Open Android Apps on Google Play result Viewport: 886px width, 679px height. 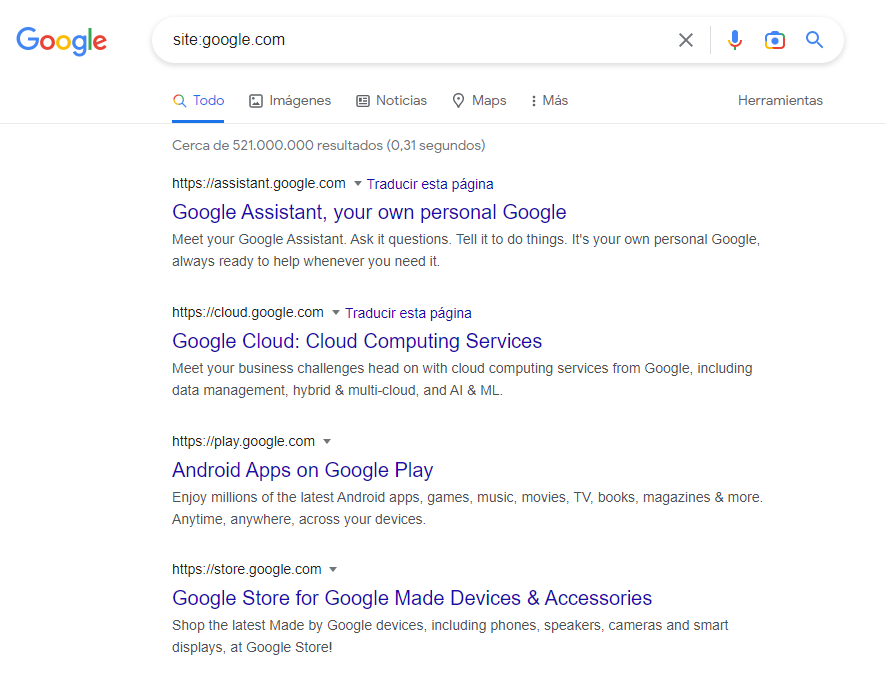(303, 469)
